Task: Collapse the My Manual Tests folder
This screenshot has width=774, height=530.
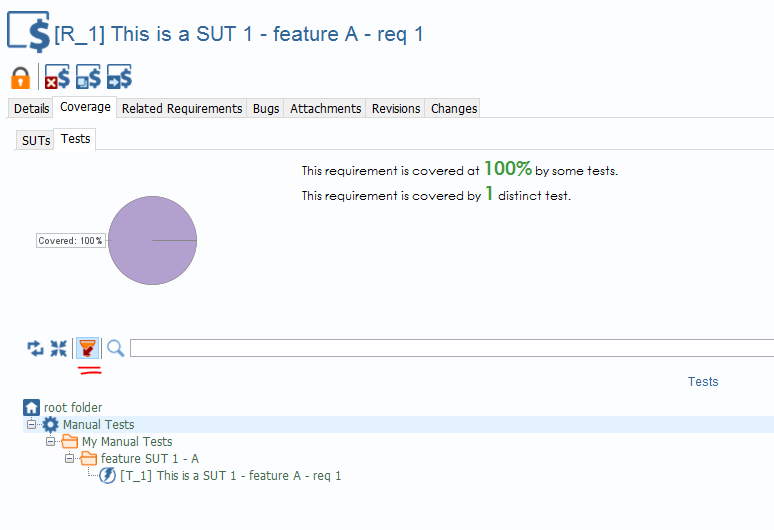Action: [x=50, y=442]
